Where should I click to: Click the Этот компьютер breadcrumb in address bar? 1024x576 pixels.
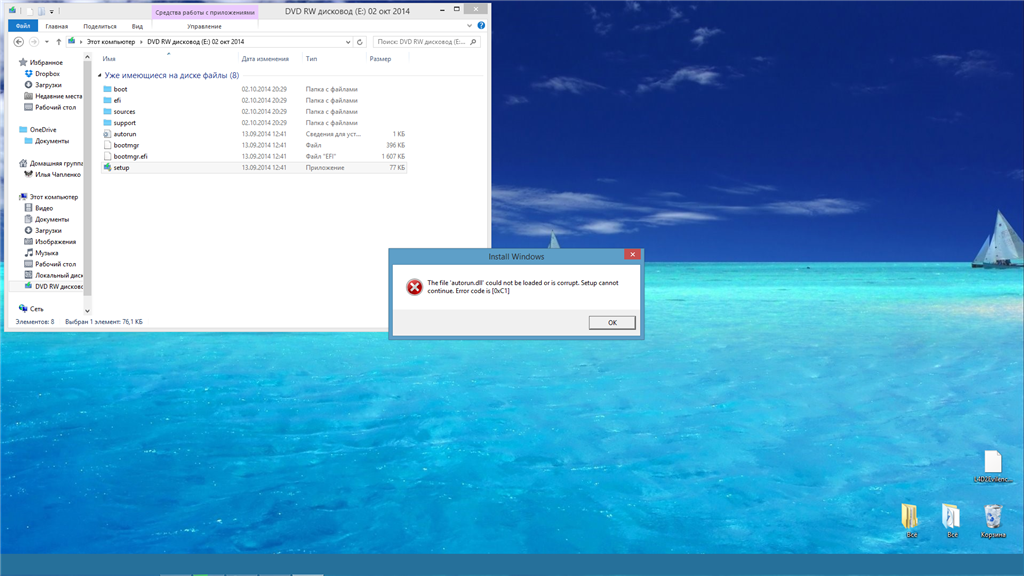(111, 42)
